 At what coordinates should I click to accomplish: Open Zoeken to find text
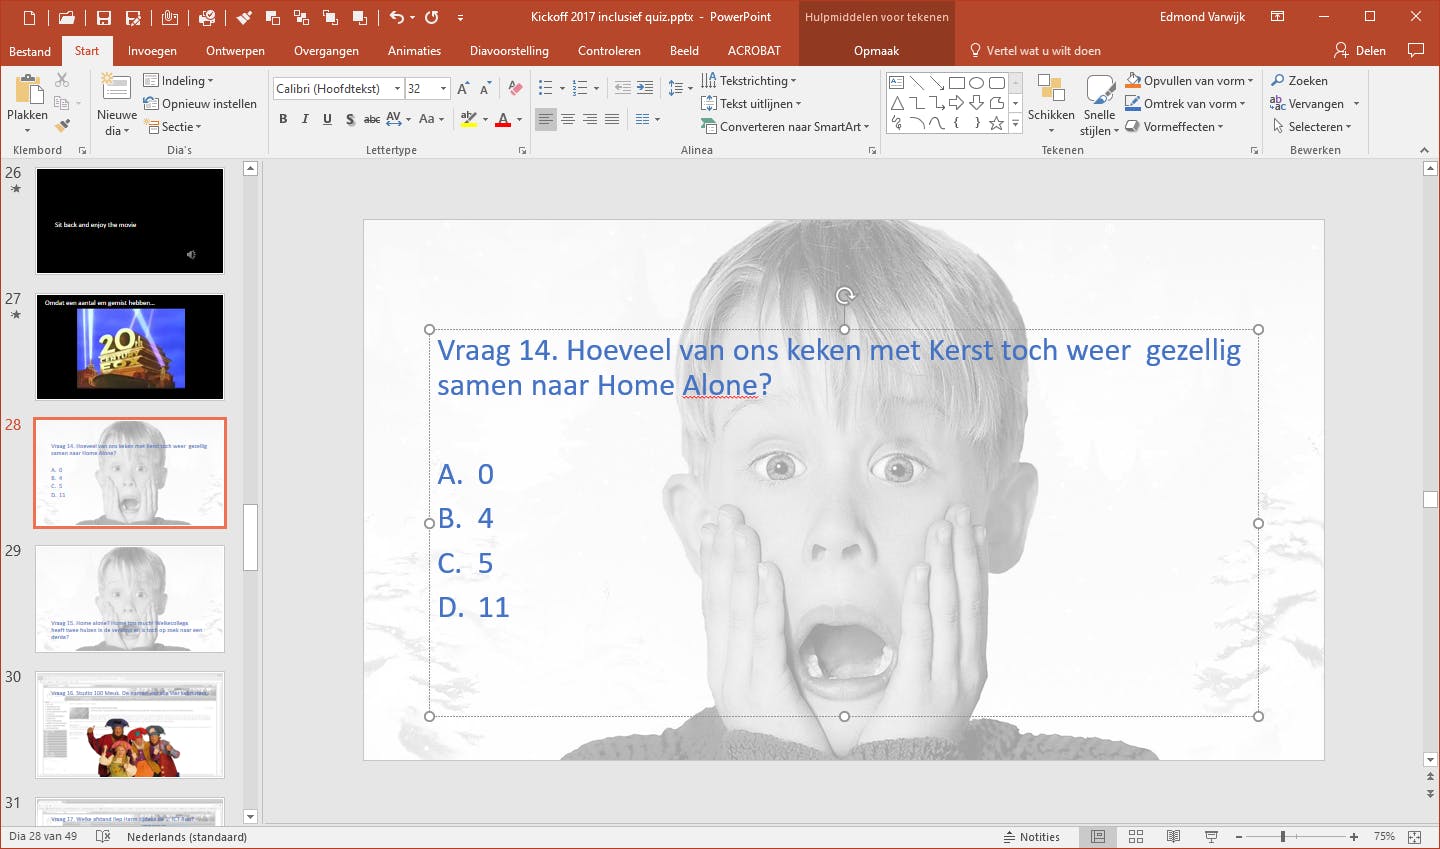(x=1299, y=81)
